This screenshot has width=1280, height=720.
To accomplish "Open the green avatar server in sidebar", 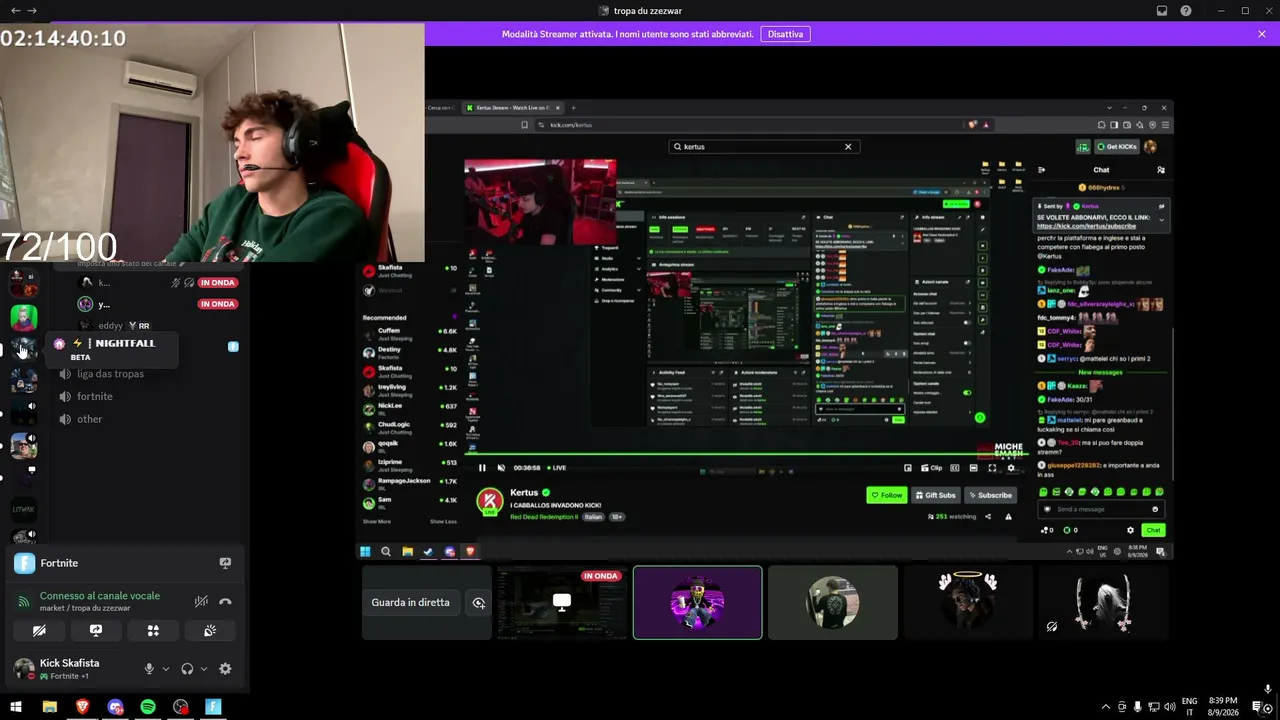I will (24, 318).
